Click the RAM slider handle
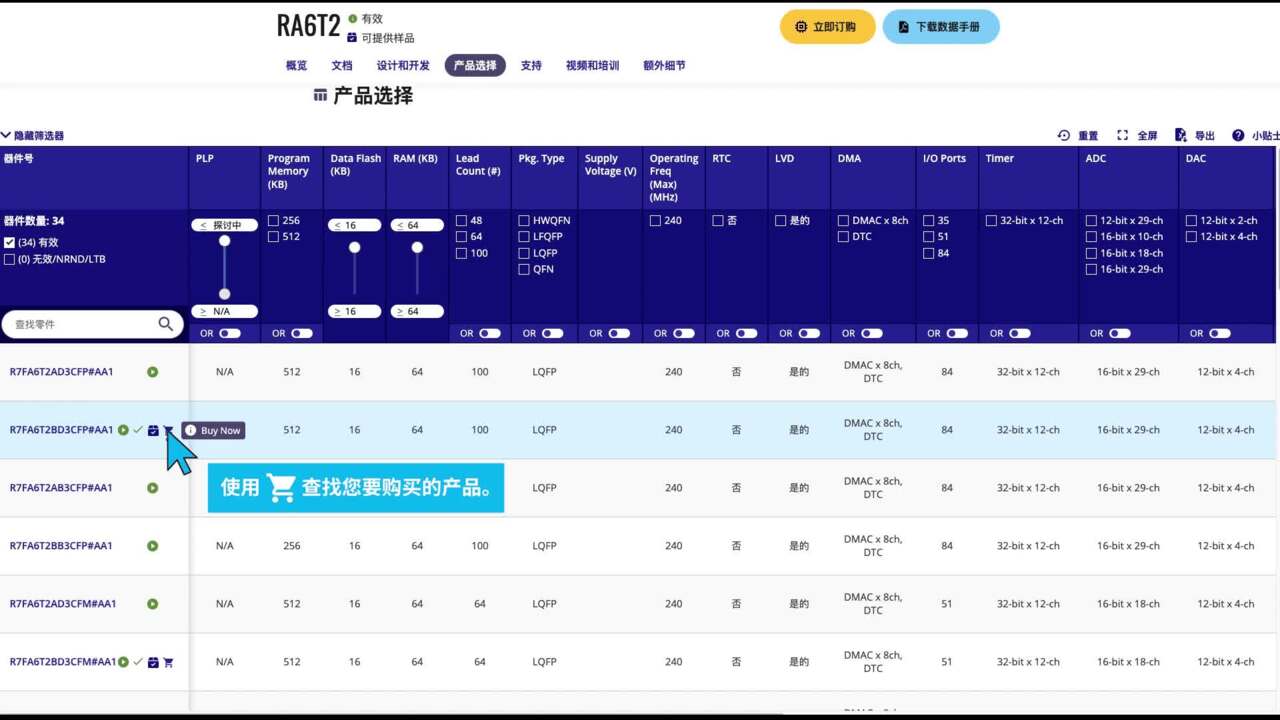 click(417, 247)
